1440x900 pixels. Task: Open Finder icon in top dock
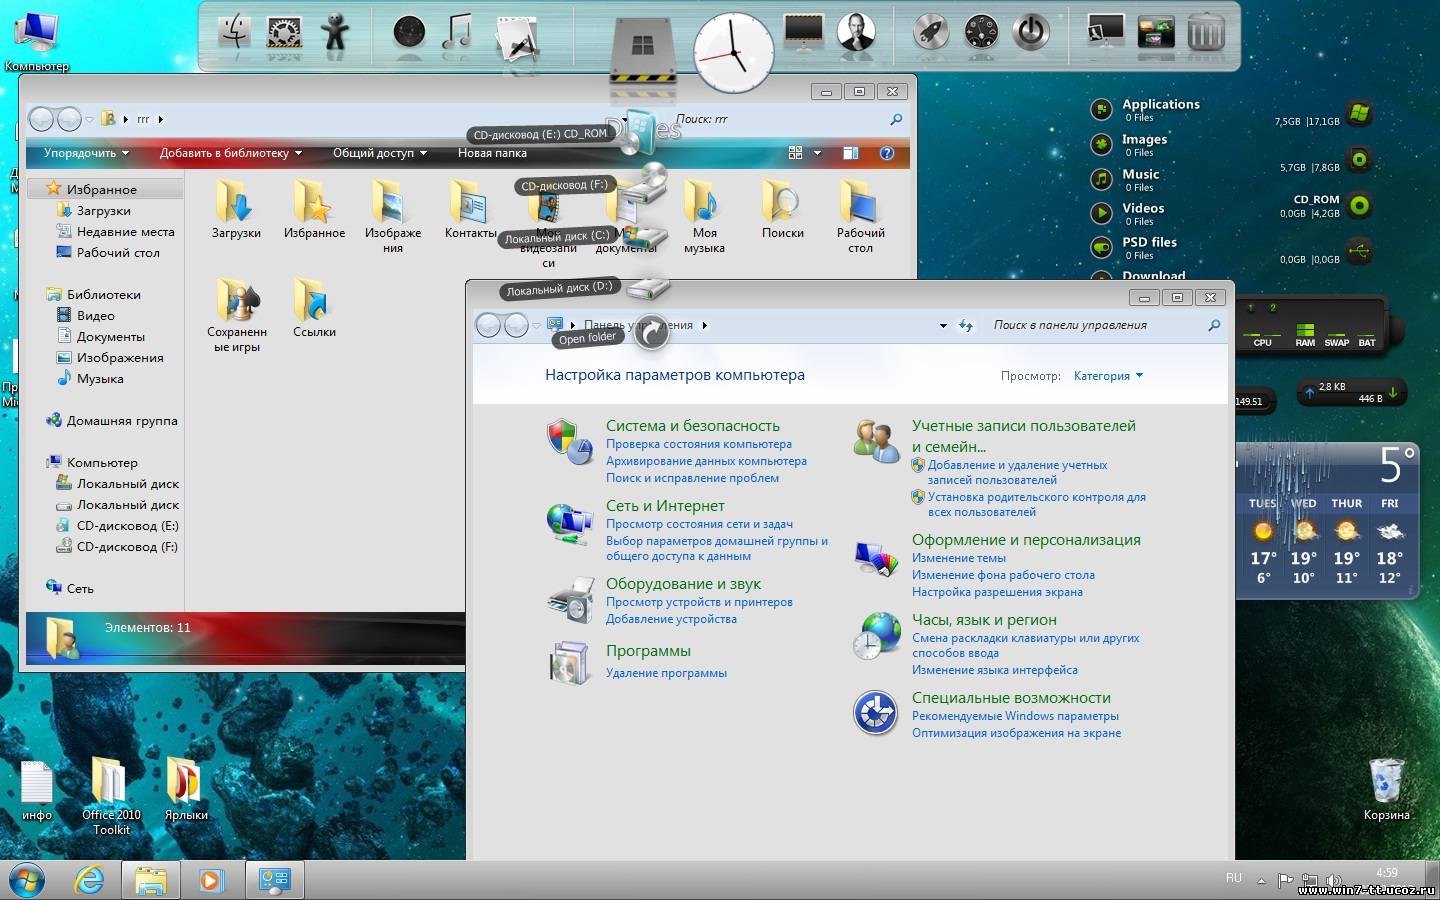235,32
